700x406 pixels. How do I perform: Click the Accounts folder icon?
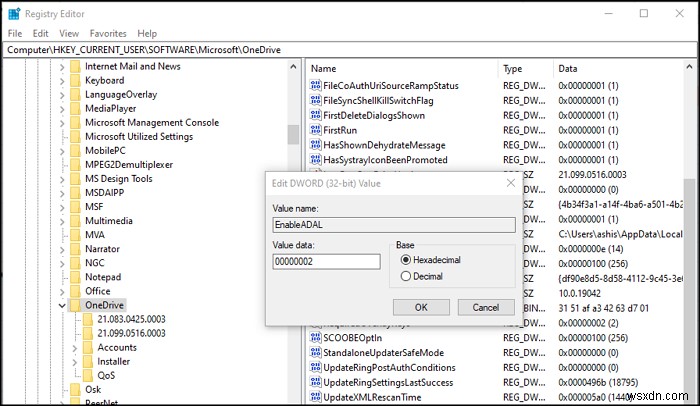[88, 347]
